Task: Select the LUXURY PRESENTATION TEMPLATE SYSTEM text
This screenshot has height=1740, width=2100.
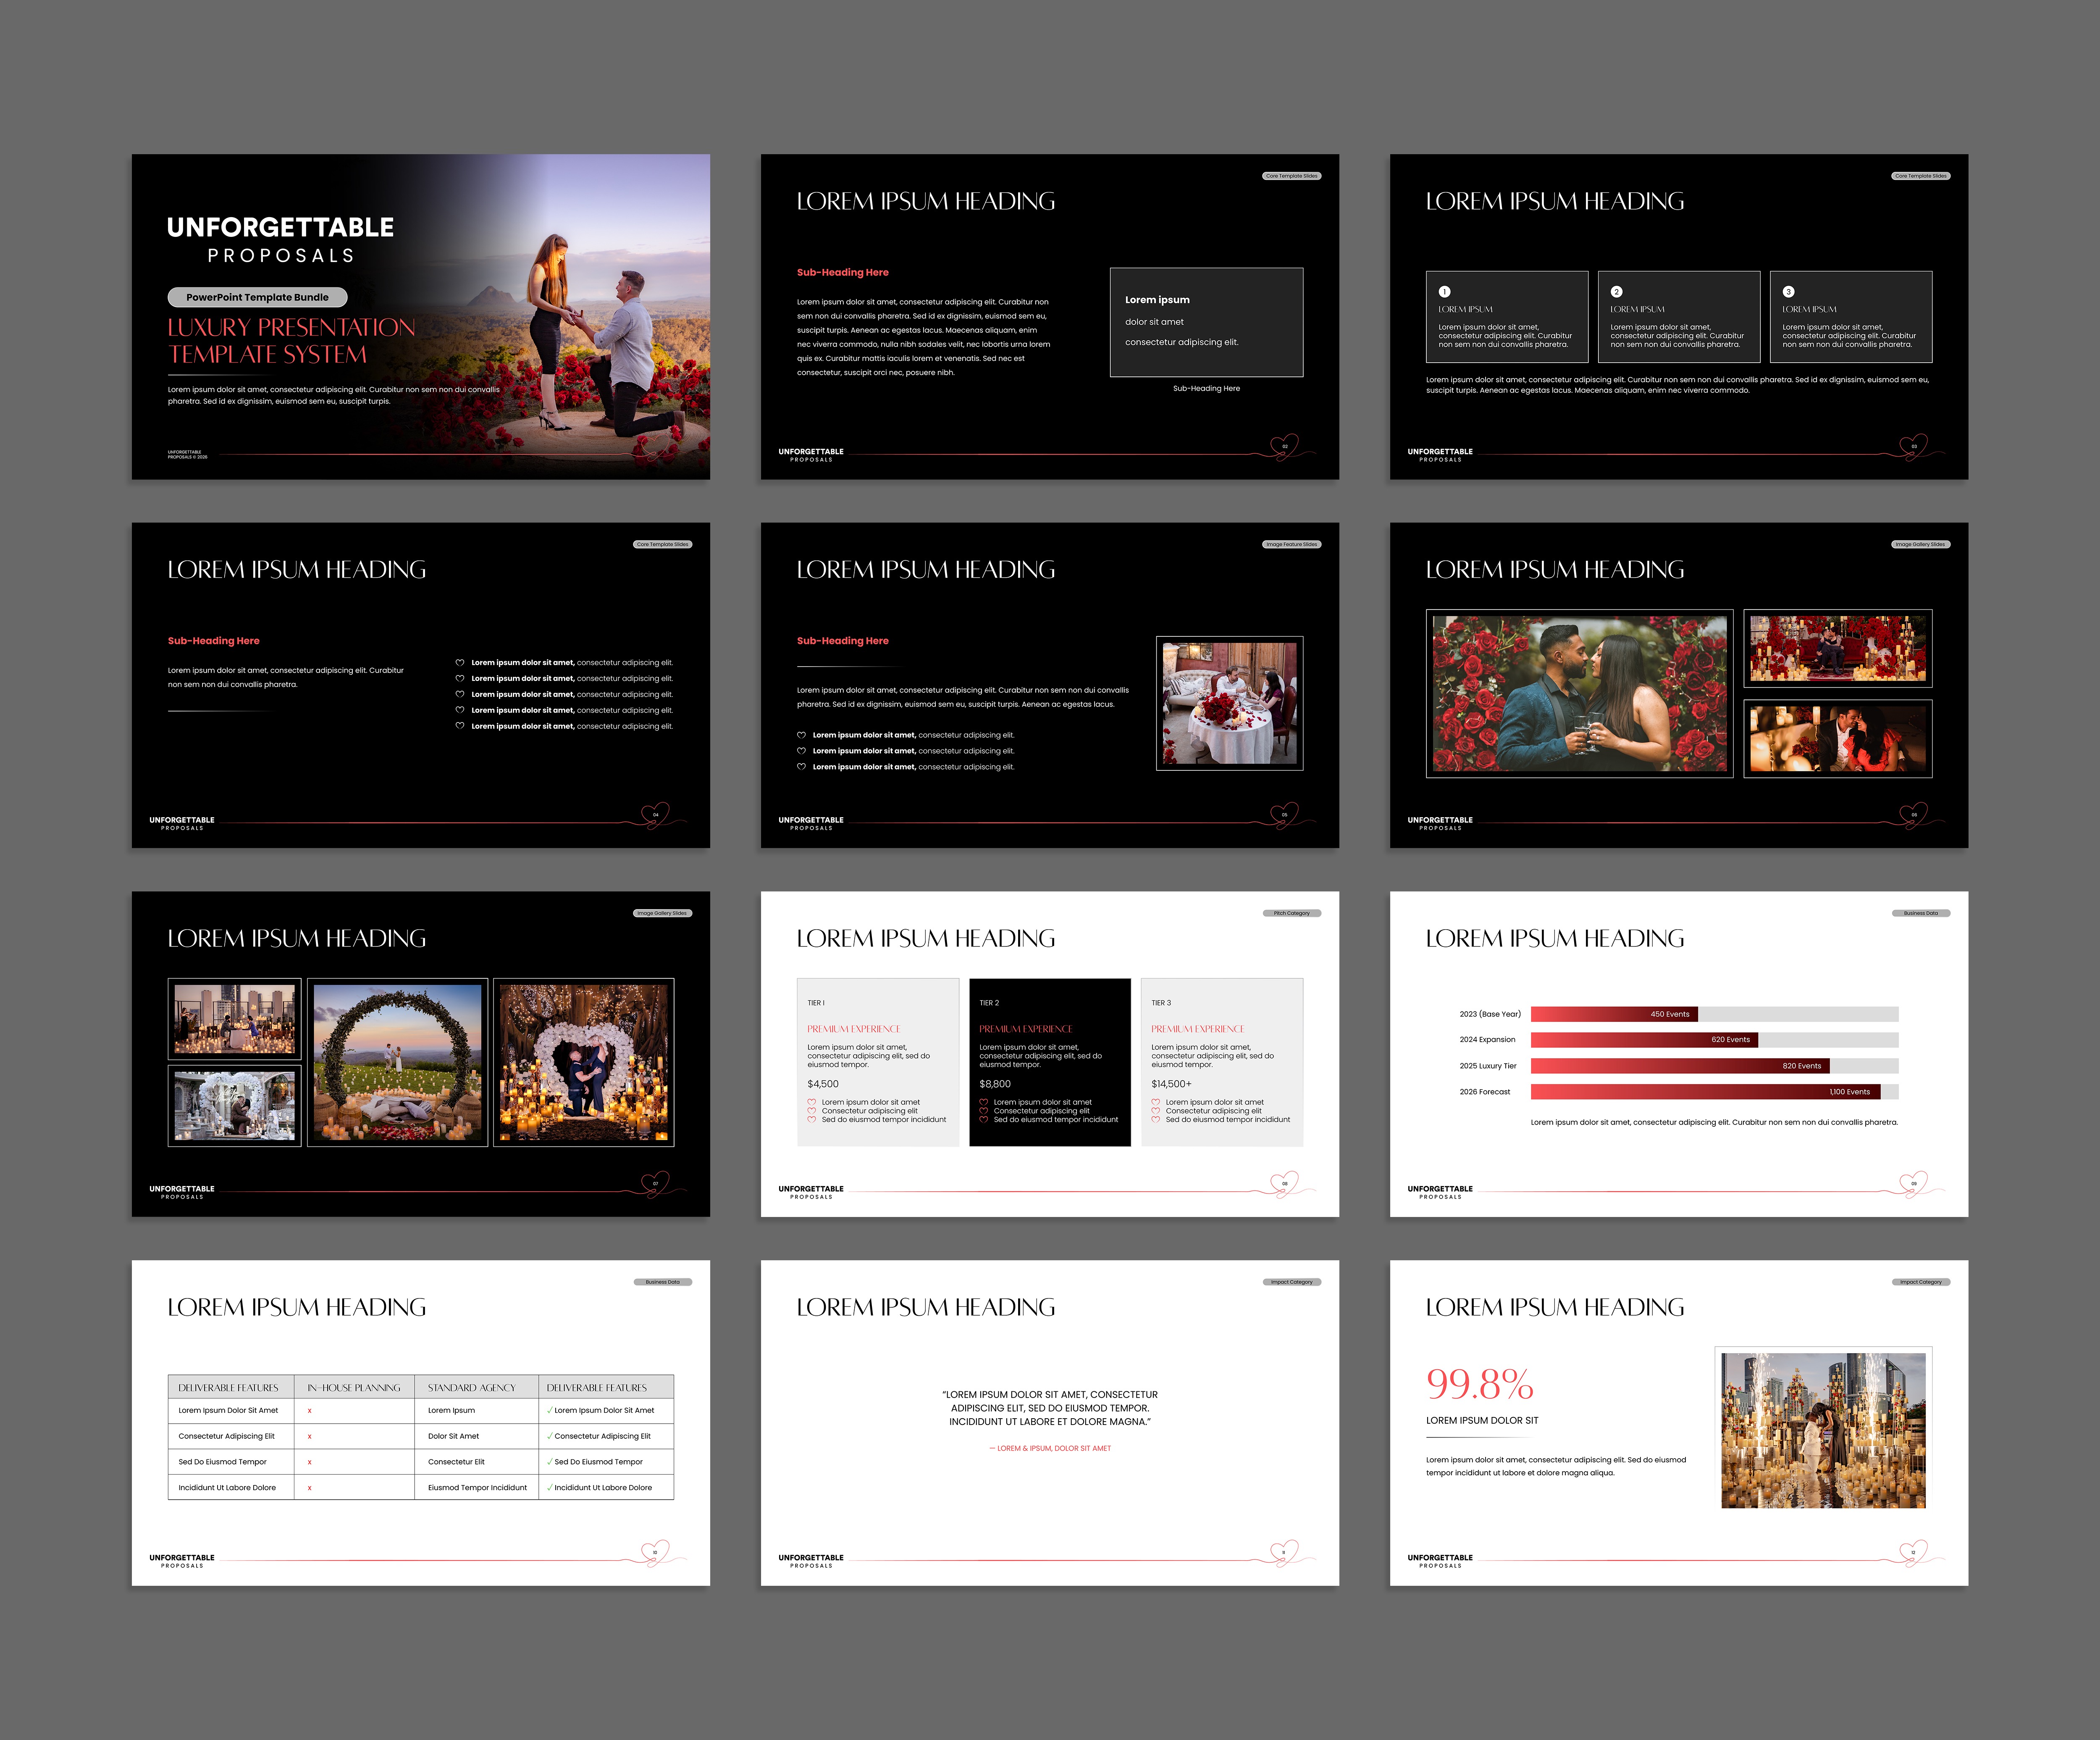Action: pos(291,341)
